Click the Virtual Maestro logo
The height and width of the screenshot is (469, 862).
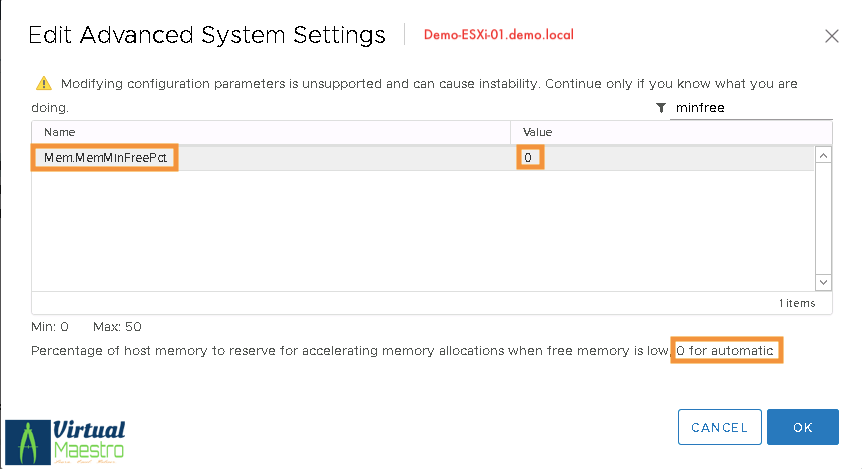pos(66,442)
